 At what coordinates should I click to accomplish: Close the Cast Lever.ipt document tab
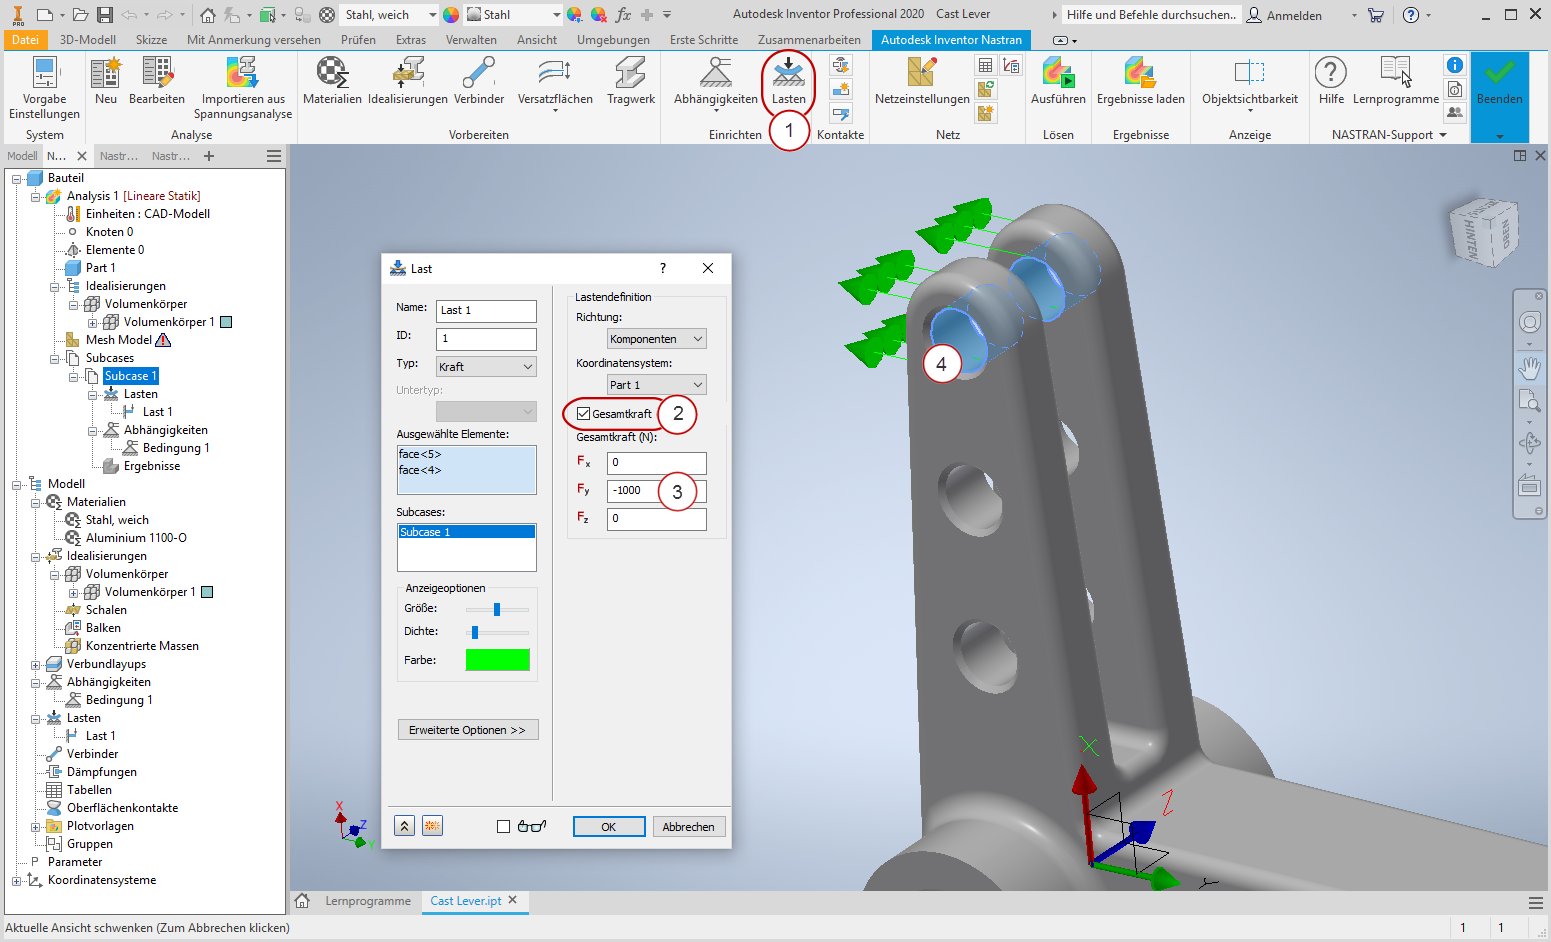[x=513, y=900]
